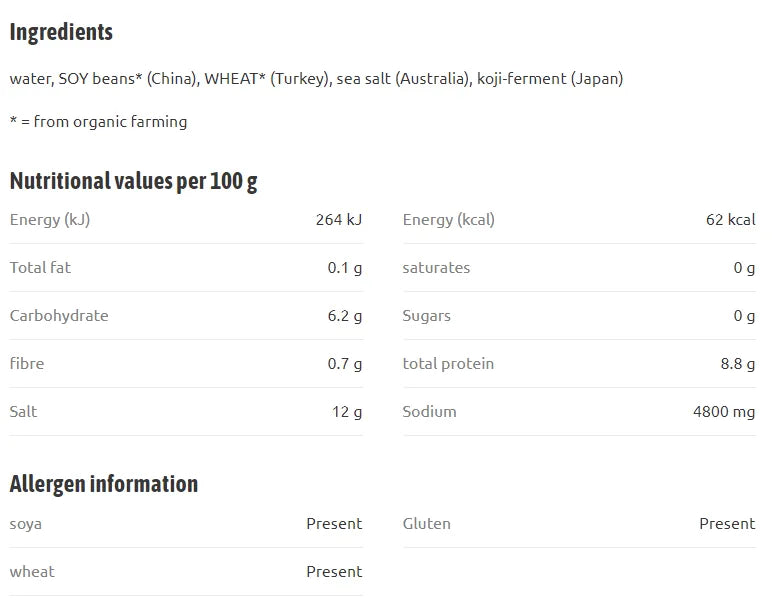
Task: Select the Sugars row label
Action: click(427, 316)
